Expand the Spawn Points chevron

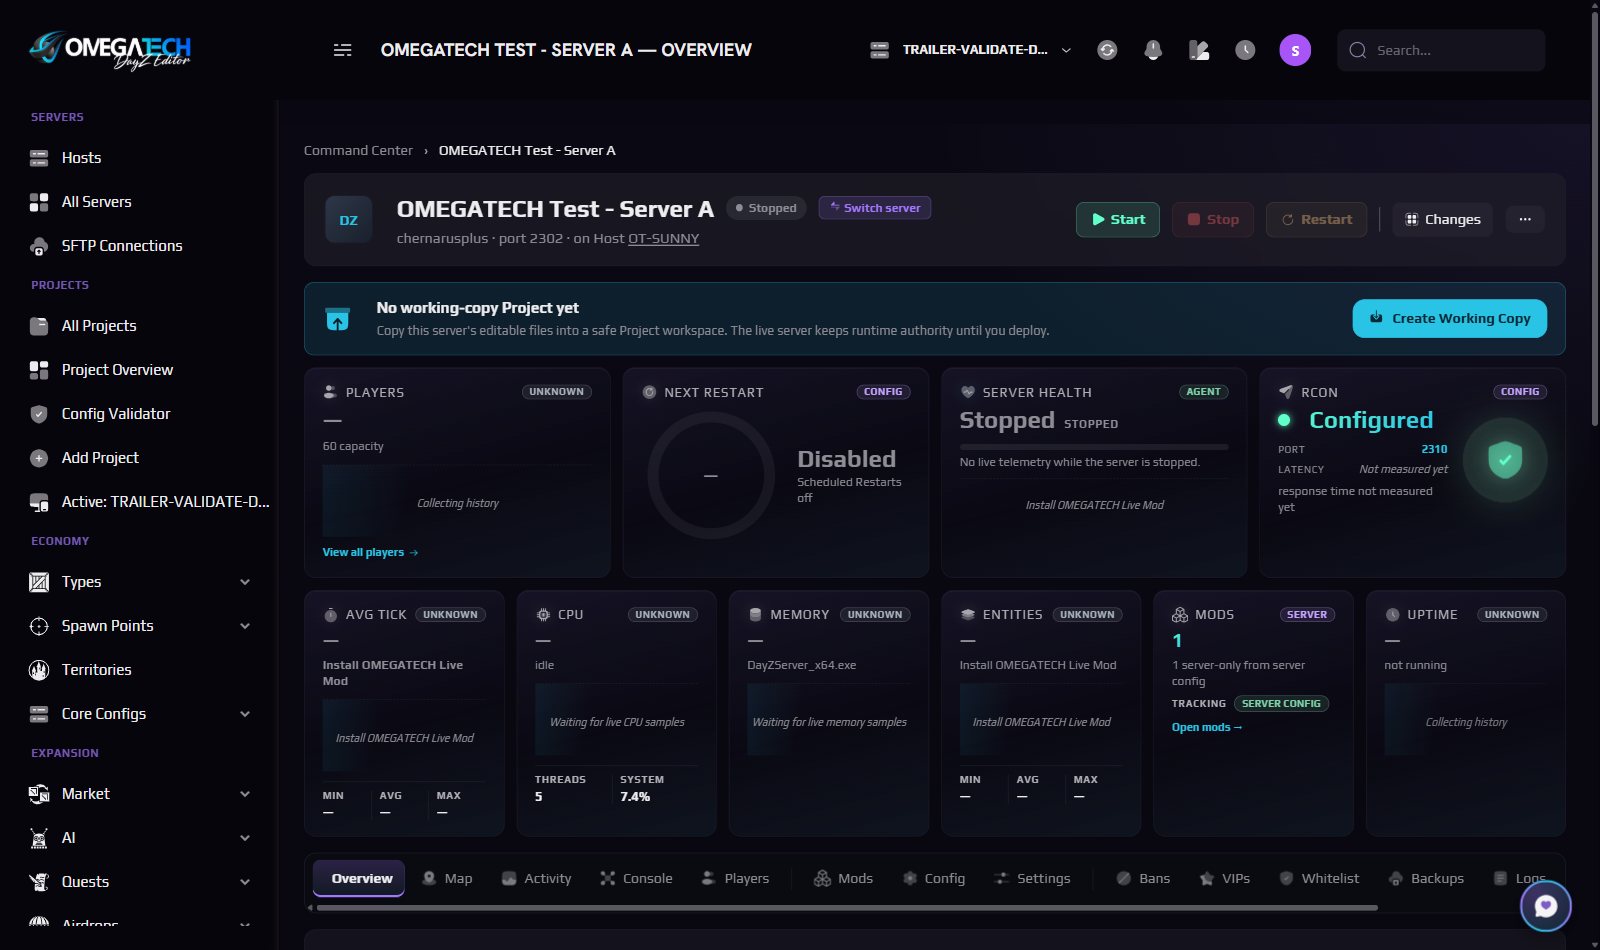(x=245, y=626)
